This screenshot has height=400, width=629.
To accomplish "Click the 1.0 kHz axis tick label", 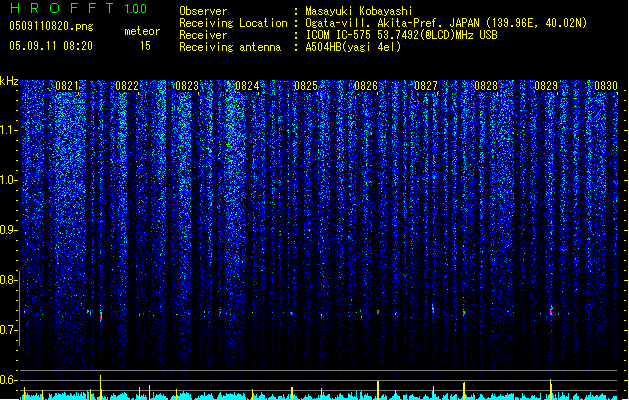I will (8, 180).
